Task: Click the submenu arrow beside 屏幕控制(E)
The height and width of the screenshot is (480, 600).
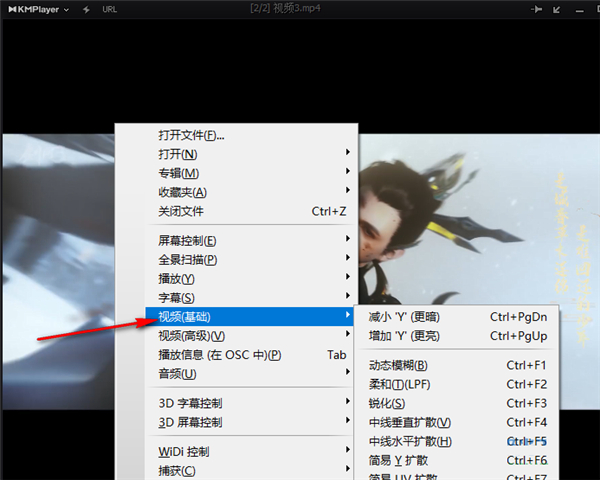Action: click(x=347, y=238)
